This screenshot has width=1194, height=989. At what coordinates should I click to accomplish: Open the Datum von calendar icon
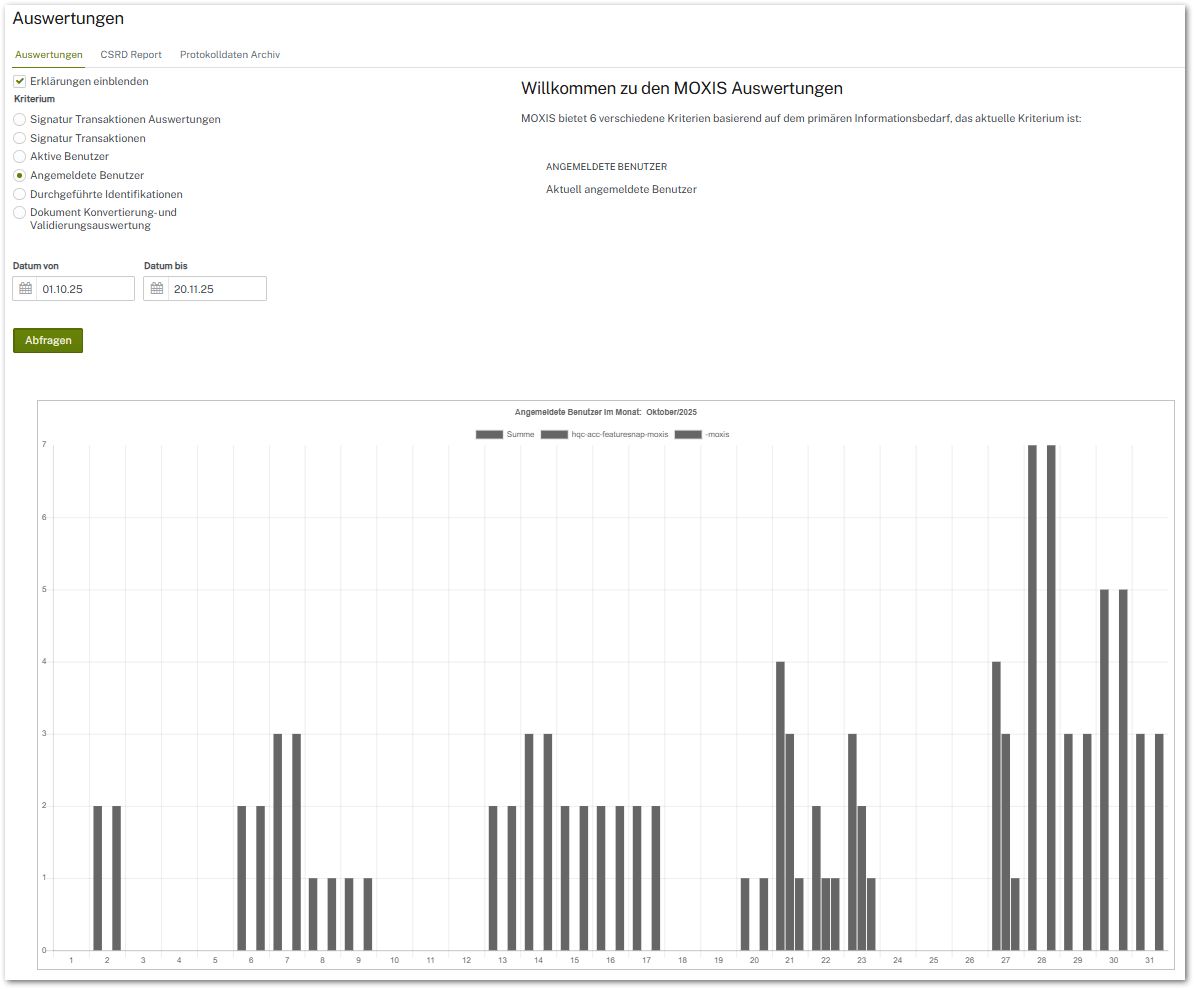click(x=26, y=289)
